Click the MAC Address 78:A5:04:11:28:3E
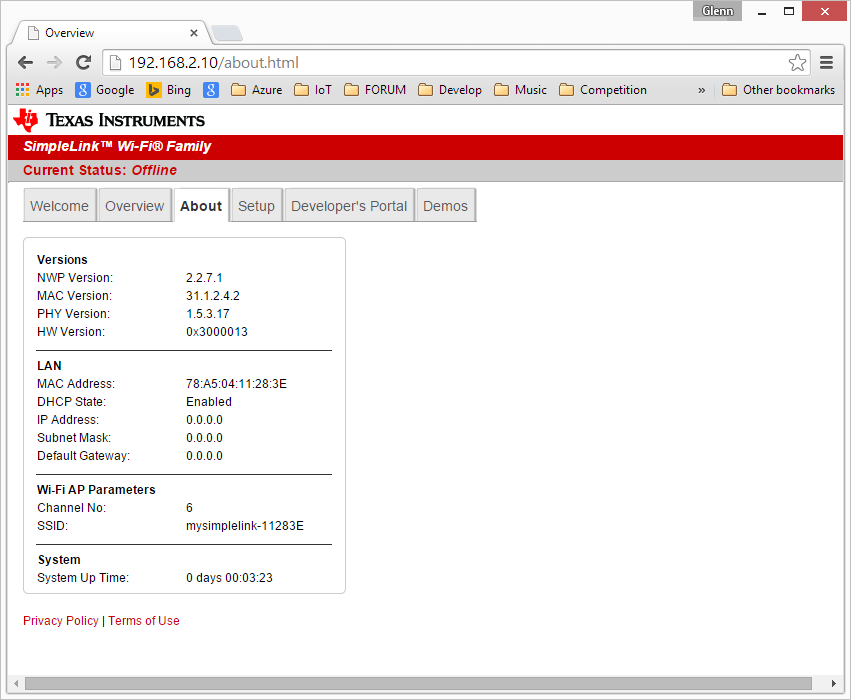The image size is (851, 700). tap(236, 384)
